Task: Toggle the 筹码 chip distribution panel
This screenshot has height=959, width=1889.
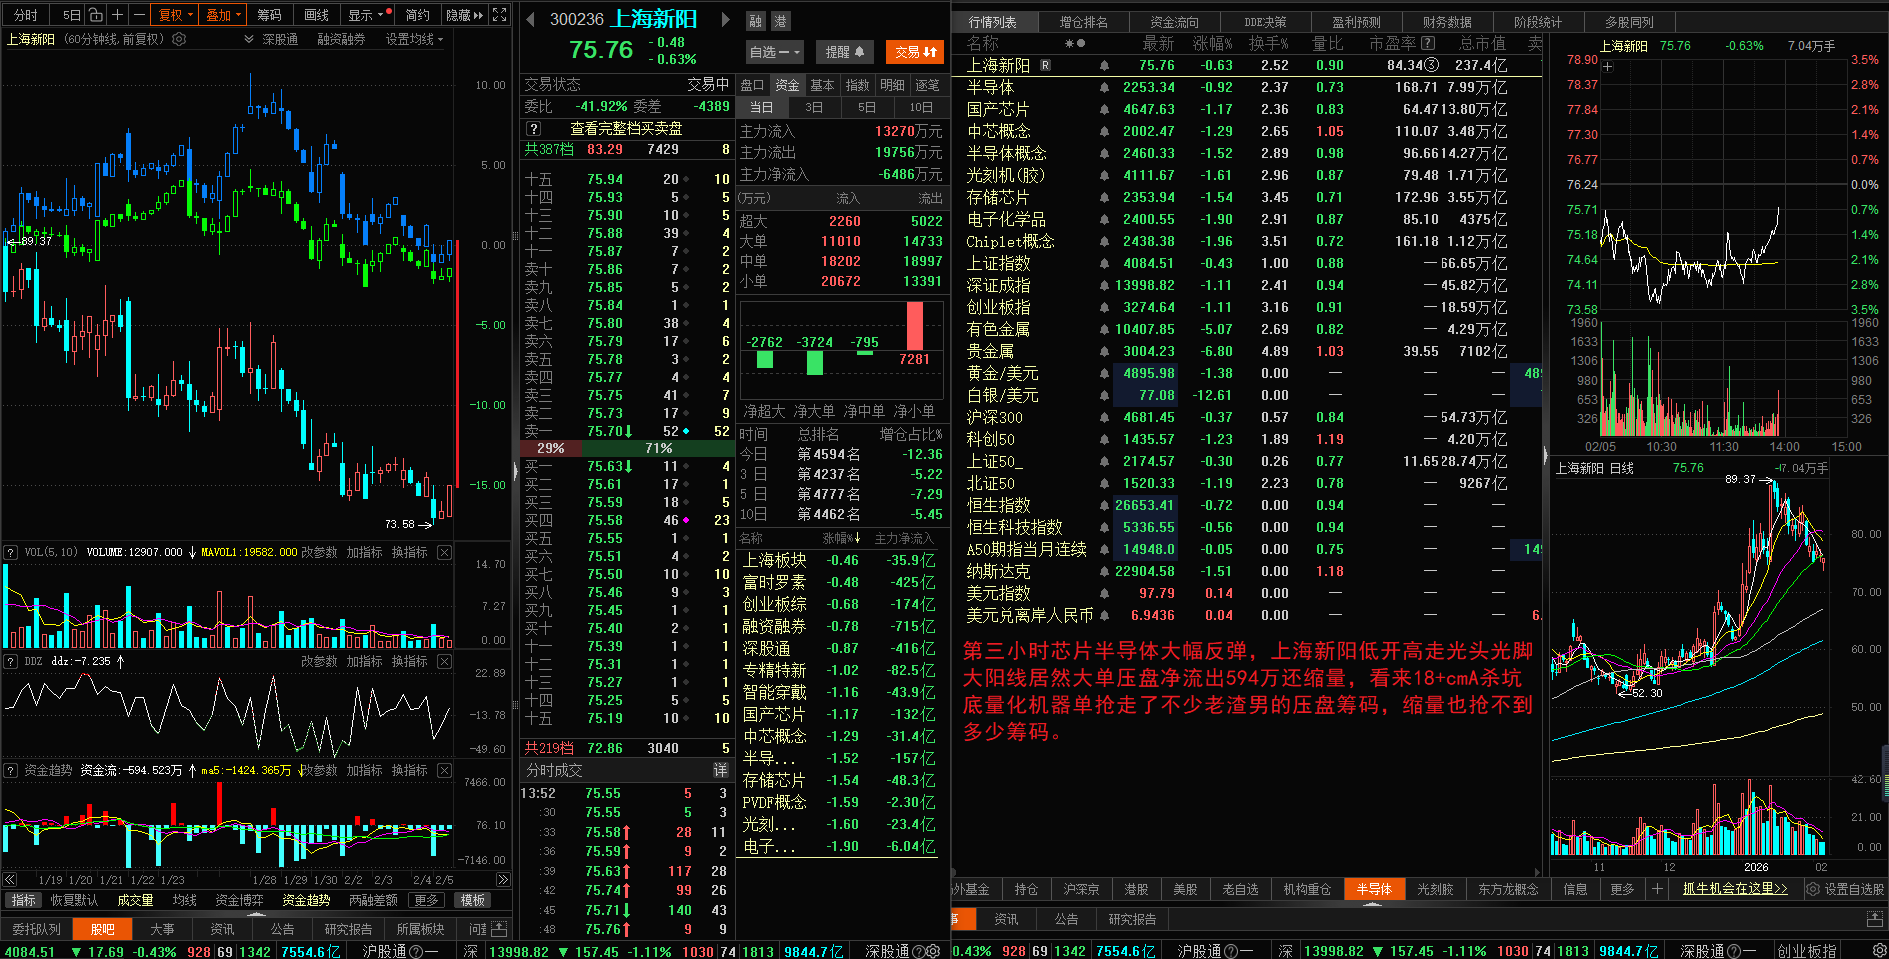Action: click(269, 15)
